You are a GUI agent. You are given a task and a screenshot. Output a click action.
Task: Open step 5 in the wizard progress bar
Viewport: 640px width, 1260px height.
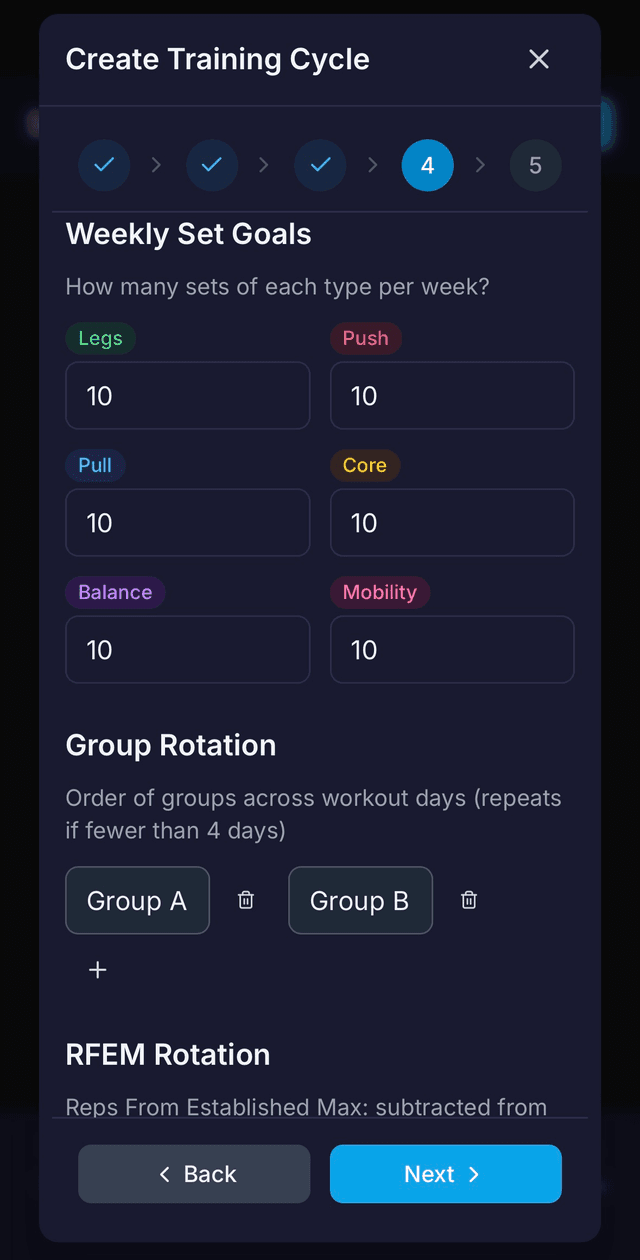click(x=535, y=165)
